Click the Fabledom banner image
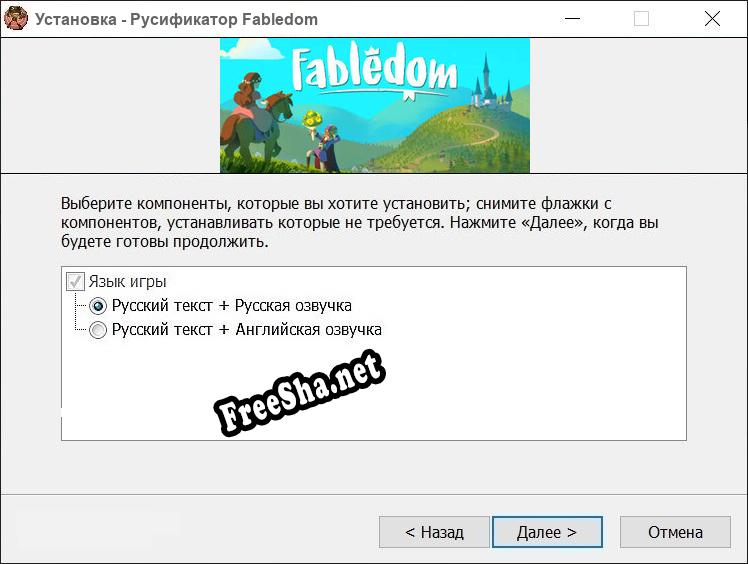This screenshot has width=748, height=564. pyautogui.click(x=374, y=105)
